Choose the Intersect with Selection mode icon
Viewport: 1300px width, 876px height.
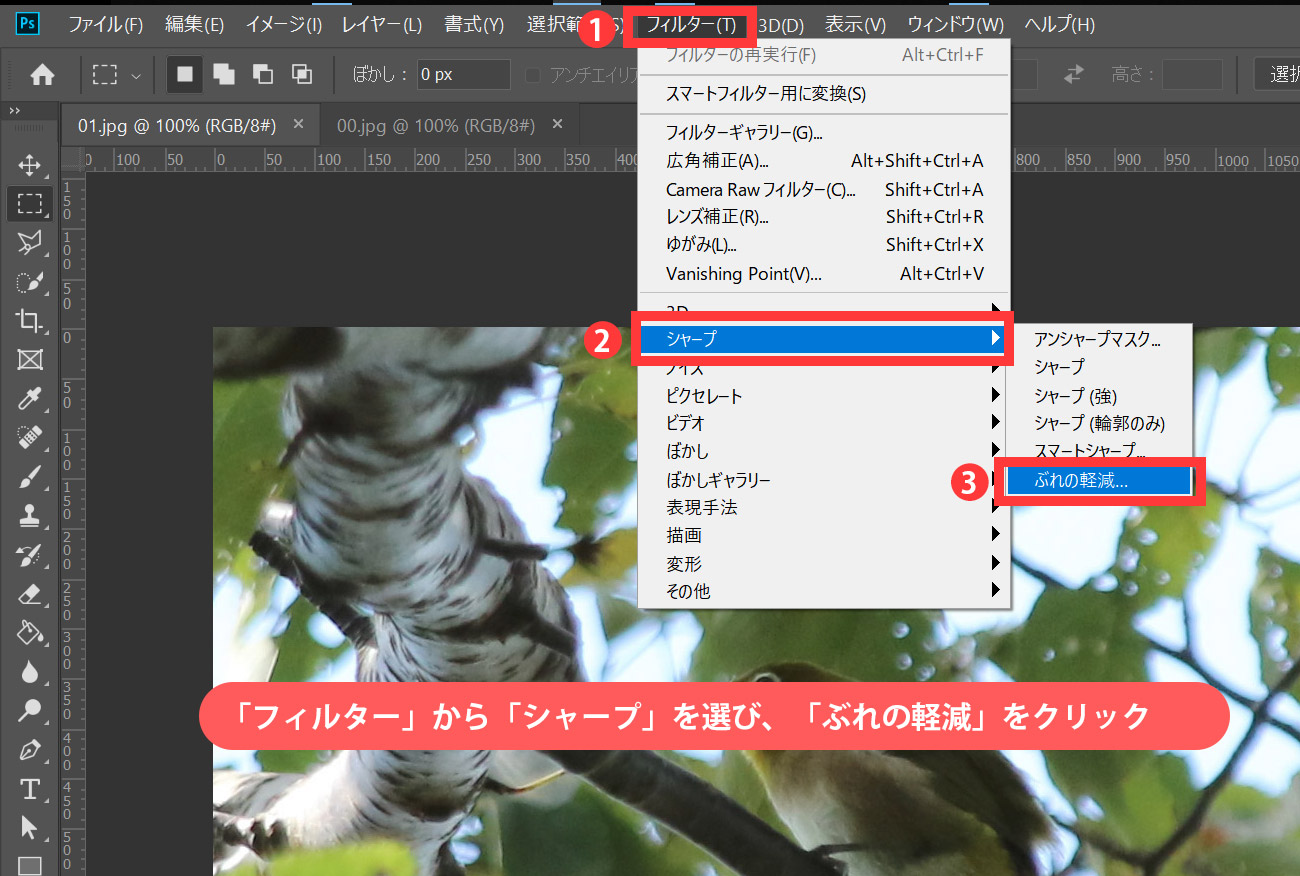[301, 74]
